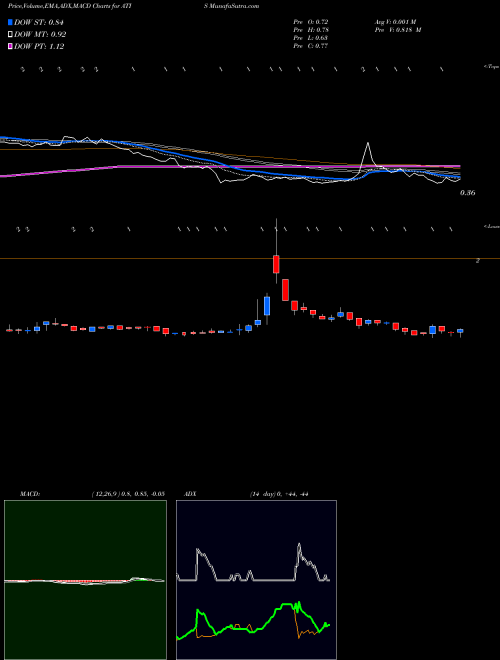The width and height of the screenshot is (500, 660).
Task: Click the 'Pre V: 0.818 M' value
Action: tap(398, 30)
